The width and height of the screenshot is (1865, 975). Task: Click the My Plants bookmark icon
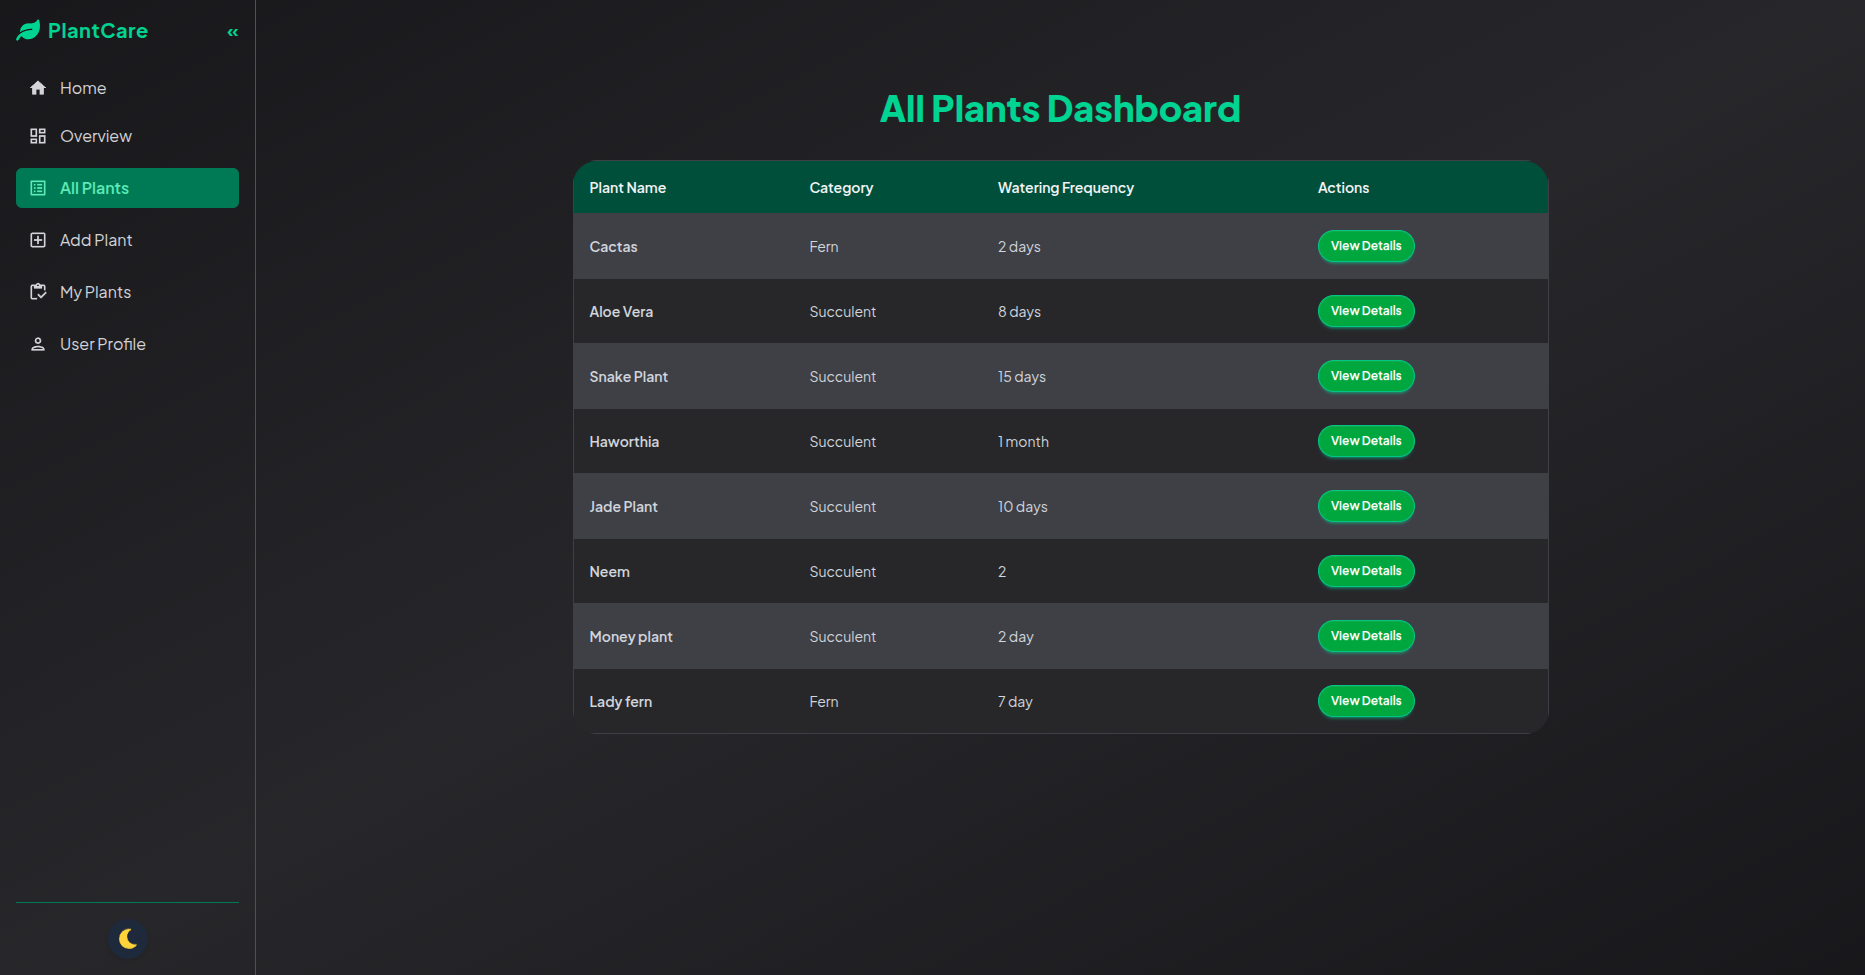[38, 291]
